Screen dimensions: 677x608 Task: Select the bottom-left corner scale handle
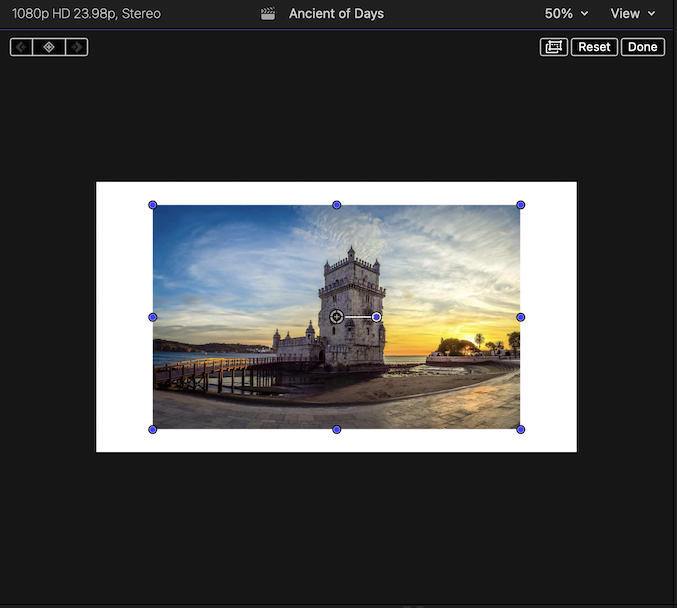pos(152,430)
